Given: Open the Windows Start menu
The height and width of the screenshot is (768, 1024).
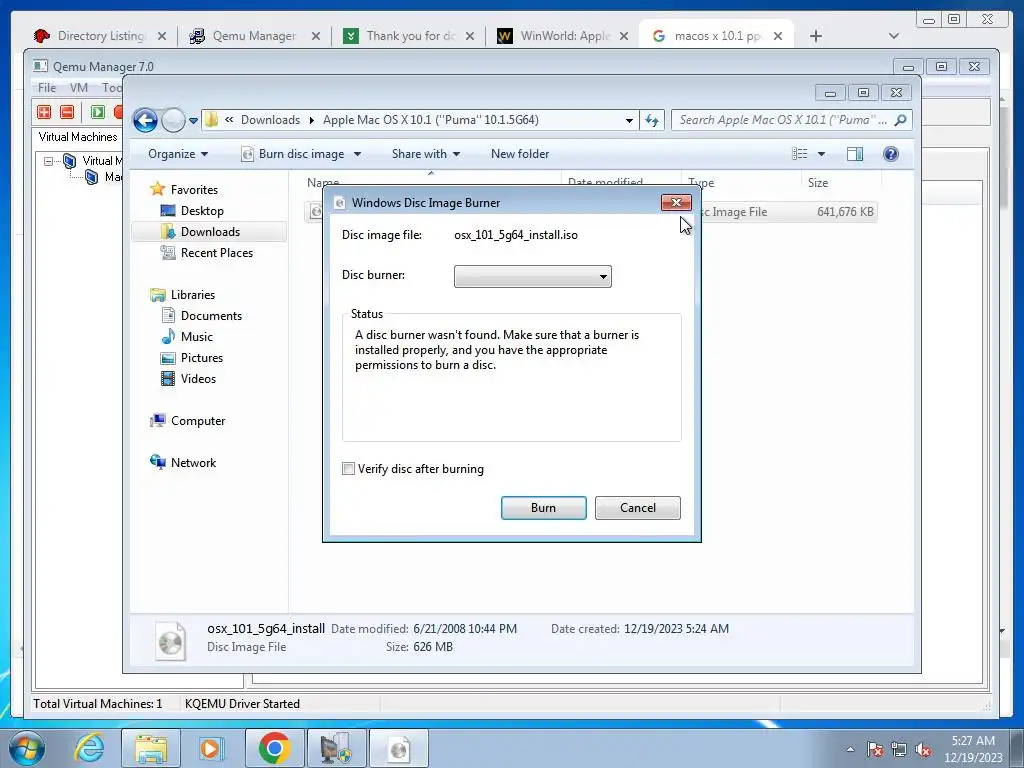Looking at the screenshot, I should (26, 748).
